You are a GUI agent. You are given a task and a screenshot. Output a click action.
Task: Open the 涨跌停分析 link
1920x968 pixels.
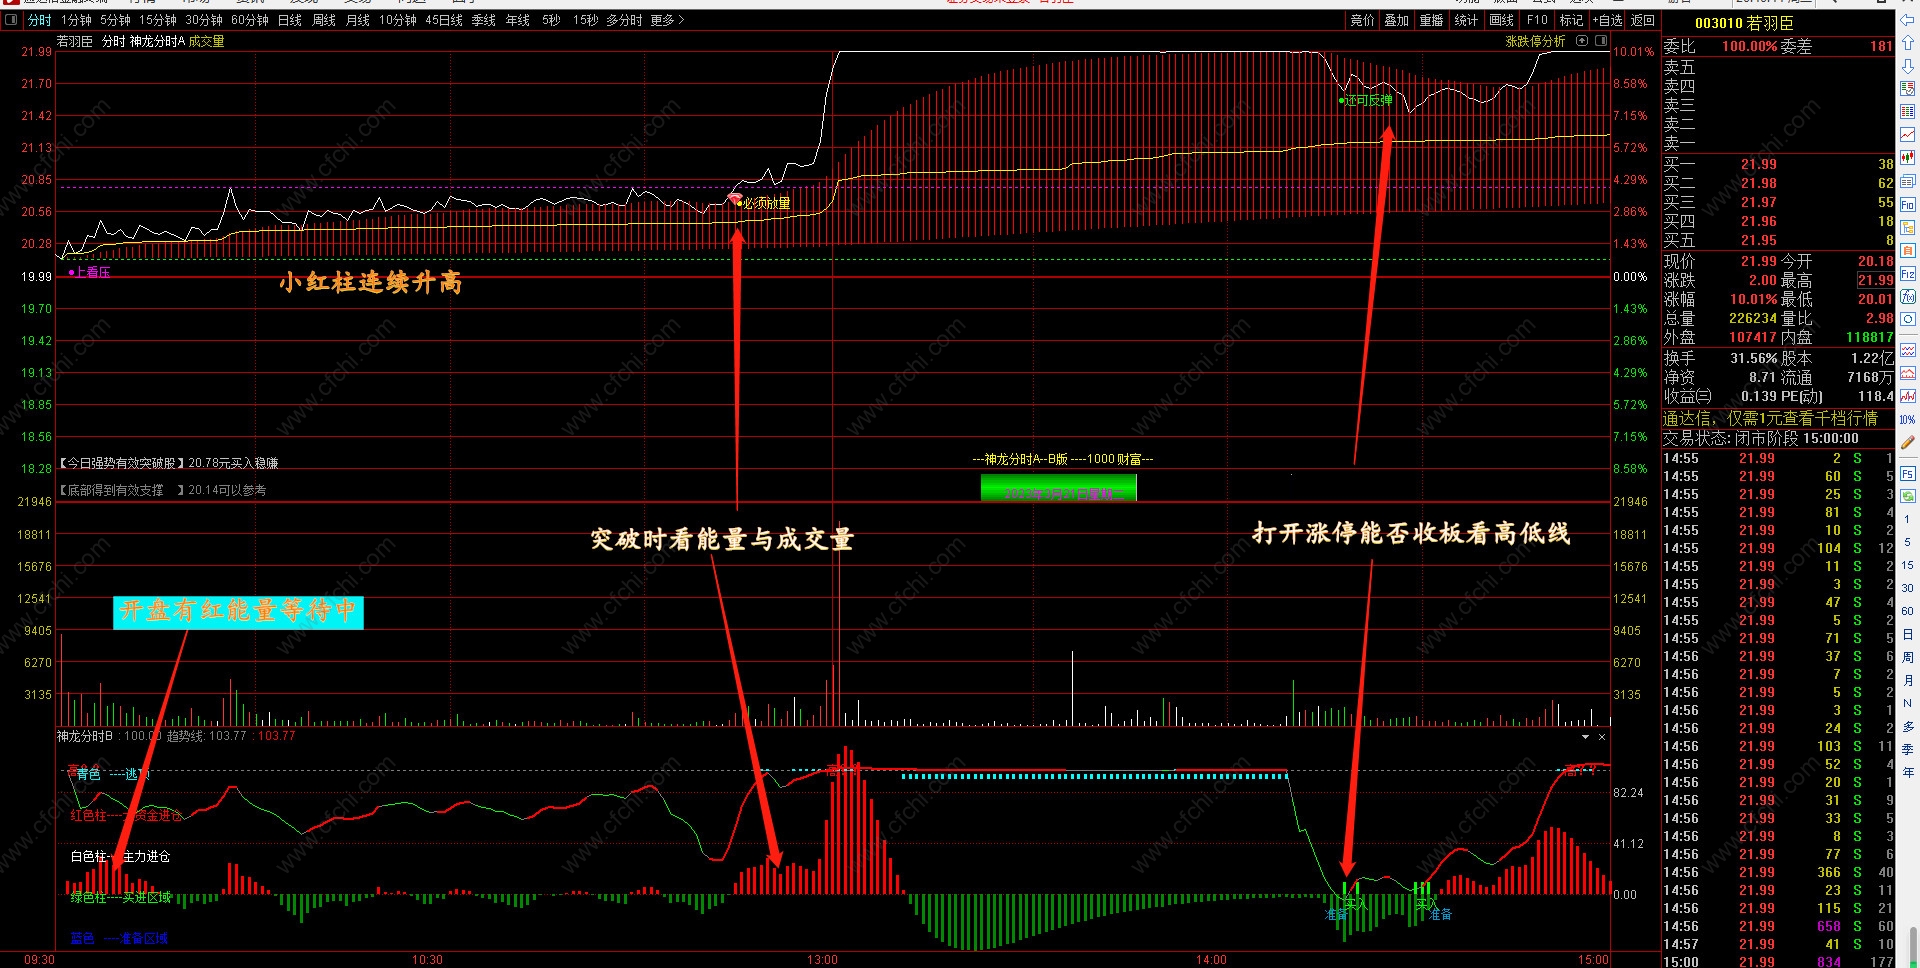click(x=1535, y=41)
